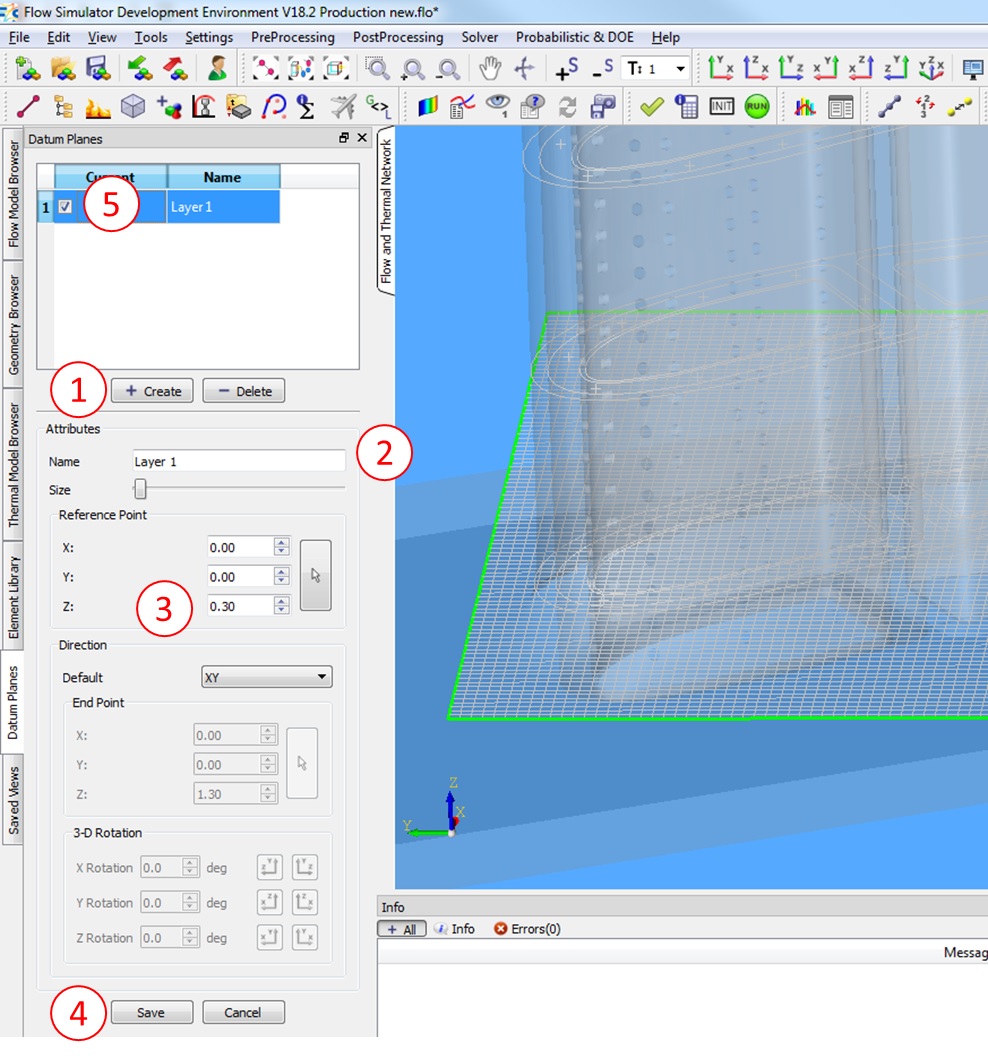Click the flame icon in toolbar
Image resolution: width=988 pixels, height=1059 pixels.
(97, 107)
